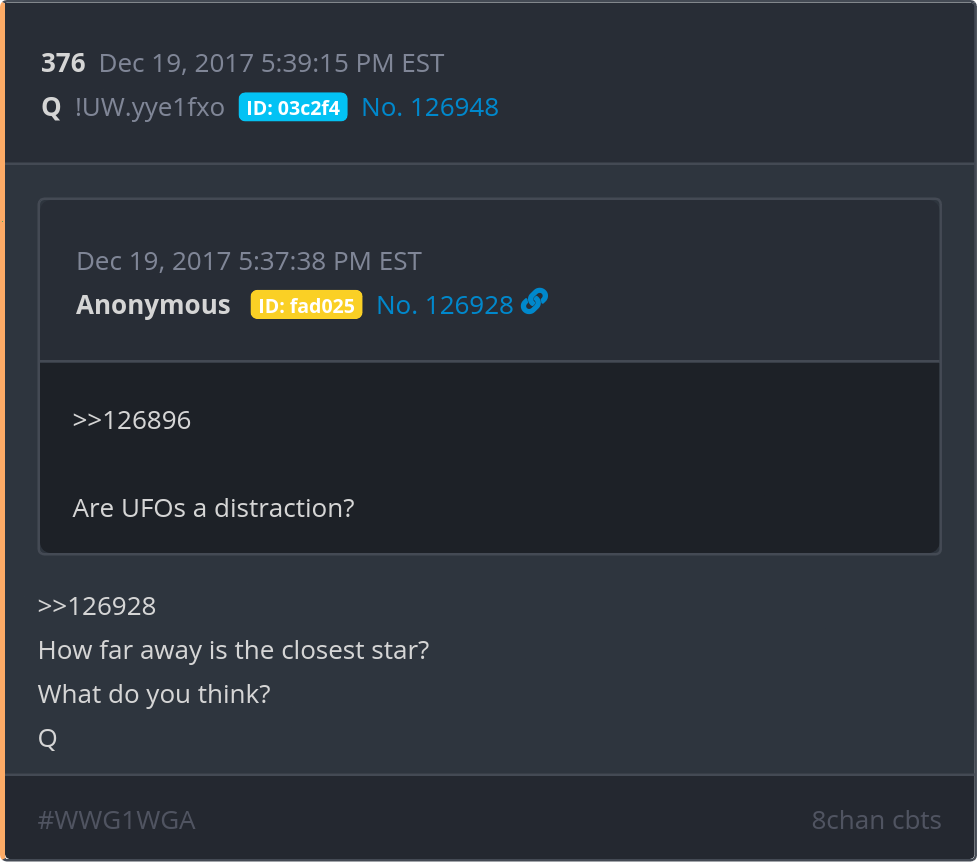978x862 pixels.
Task: Click the text "Are UFOs a distraction?"
Action: pyautogui.click(x=213, y=508)
